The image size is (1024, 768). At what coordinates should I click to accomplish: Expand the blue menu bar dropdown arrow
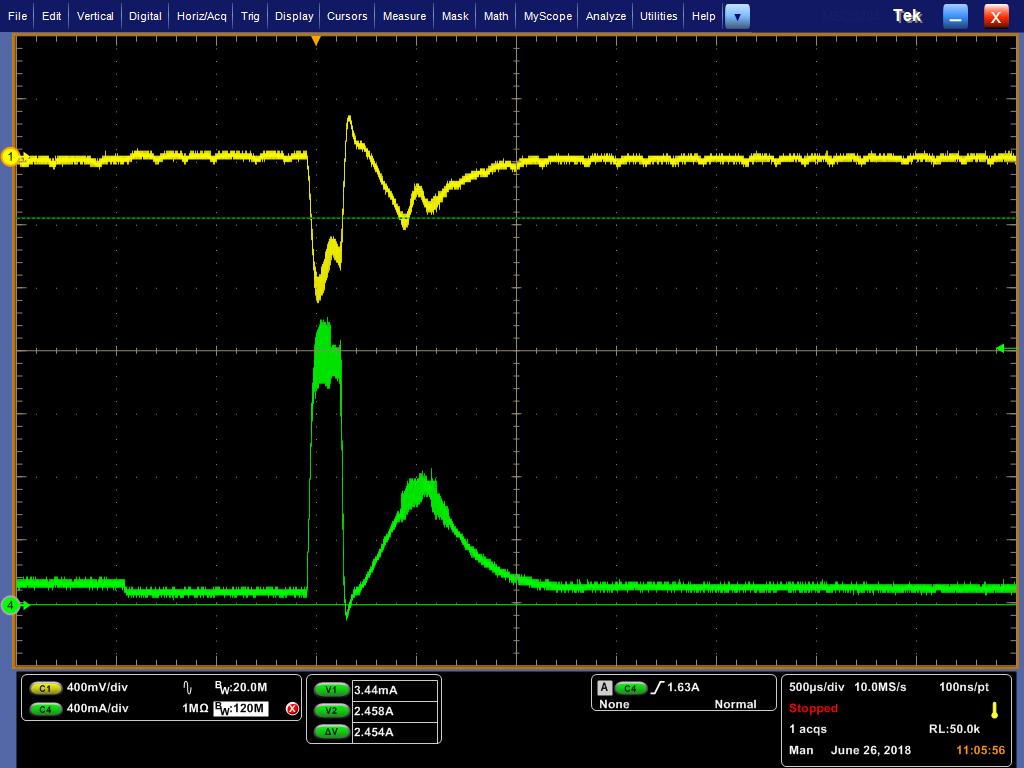(737, 17)
